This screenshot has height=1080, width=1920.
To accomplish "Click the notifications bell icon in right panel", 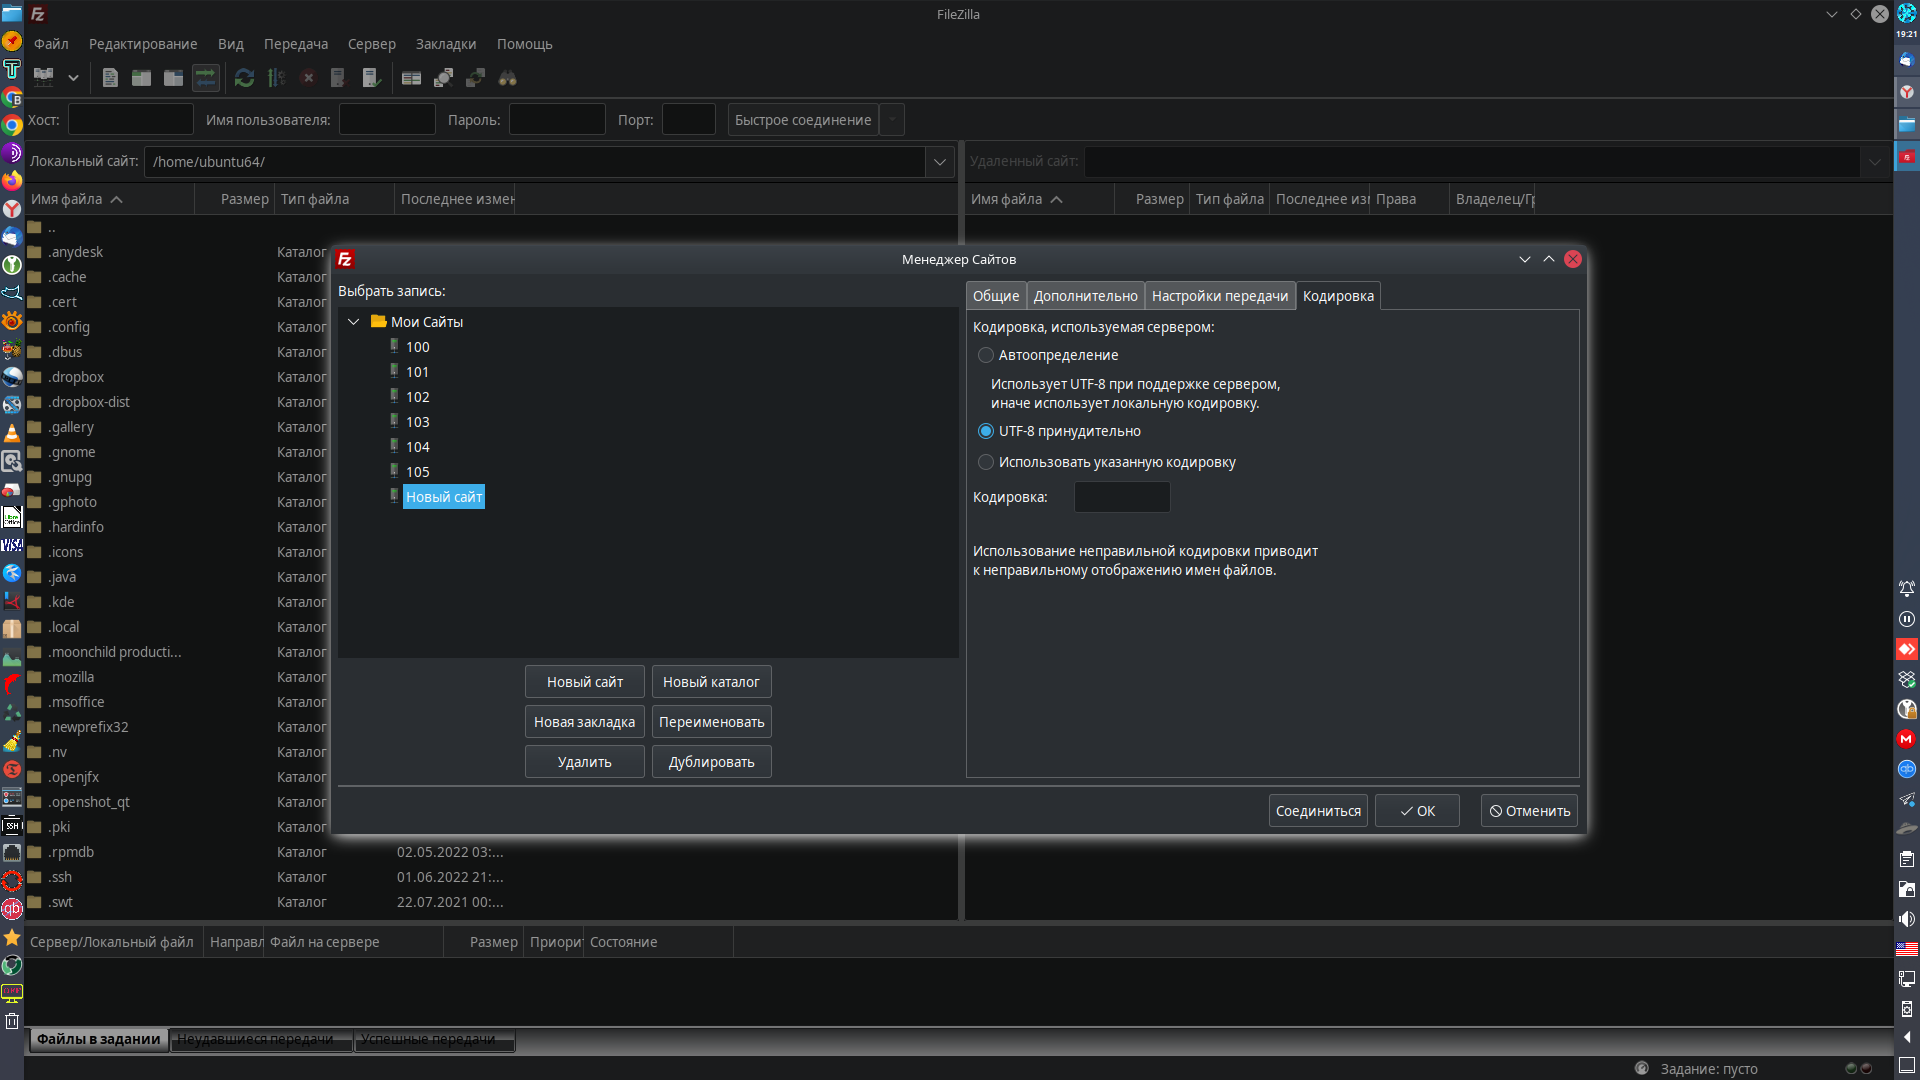I will pos(1907,589).
